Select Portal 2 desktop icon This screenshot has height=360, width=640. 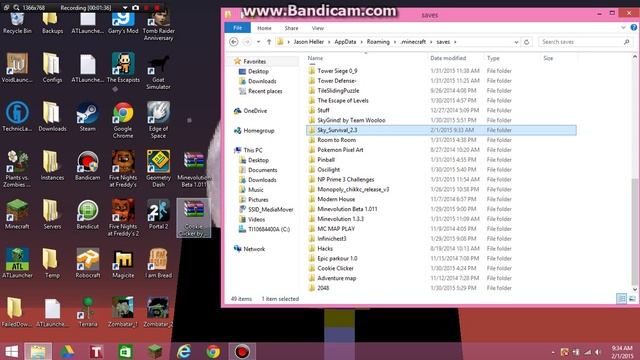(x=158, y=214)
